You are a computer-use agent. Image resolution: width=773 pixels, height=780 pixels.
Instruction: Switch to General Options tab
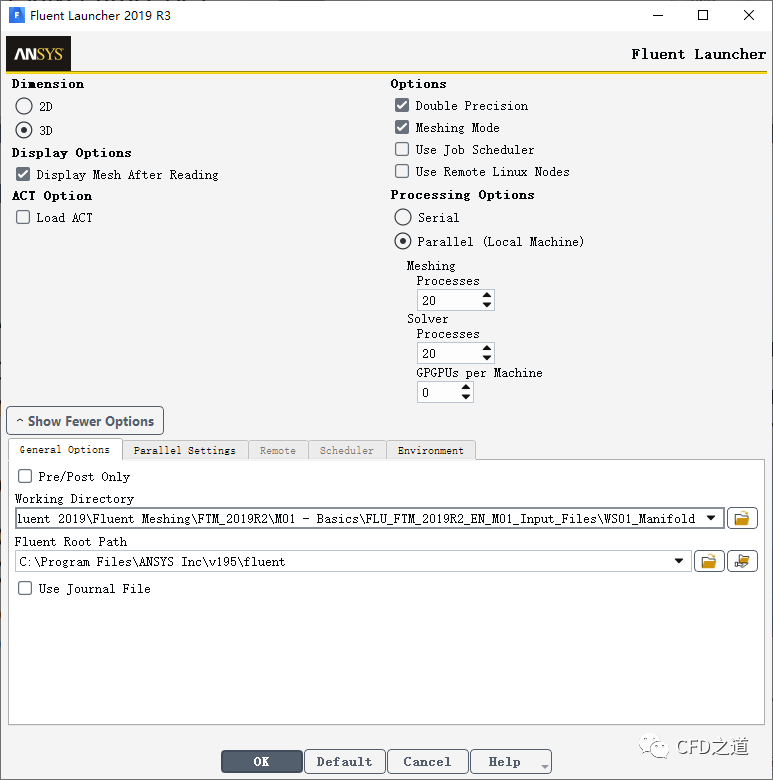[65, 449]
